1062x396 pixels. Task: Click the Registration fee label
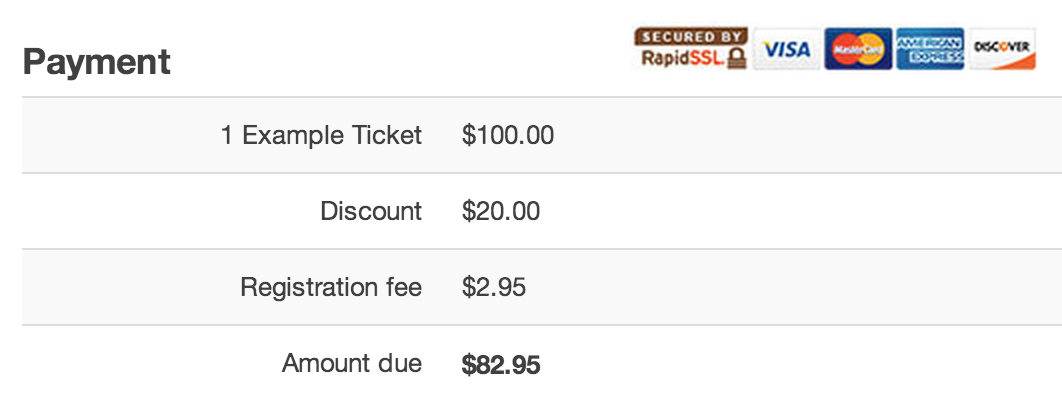point(331,287)
